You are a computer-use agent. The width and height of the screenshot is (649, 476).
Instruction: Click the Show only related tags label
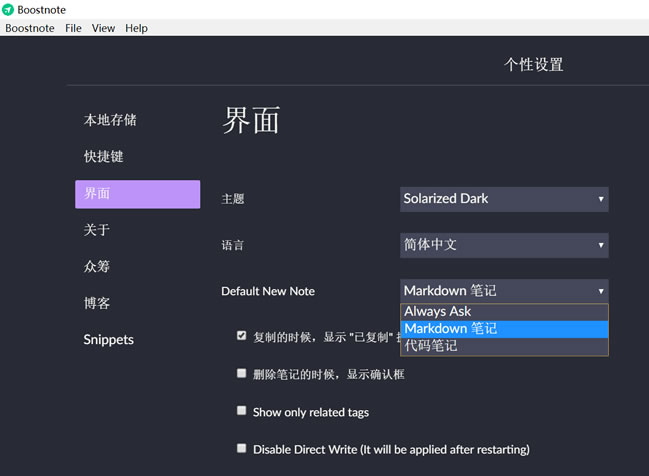click(311, 412)
